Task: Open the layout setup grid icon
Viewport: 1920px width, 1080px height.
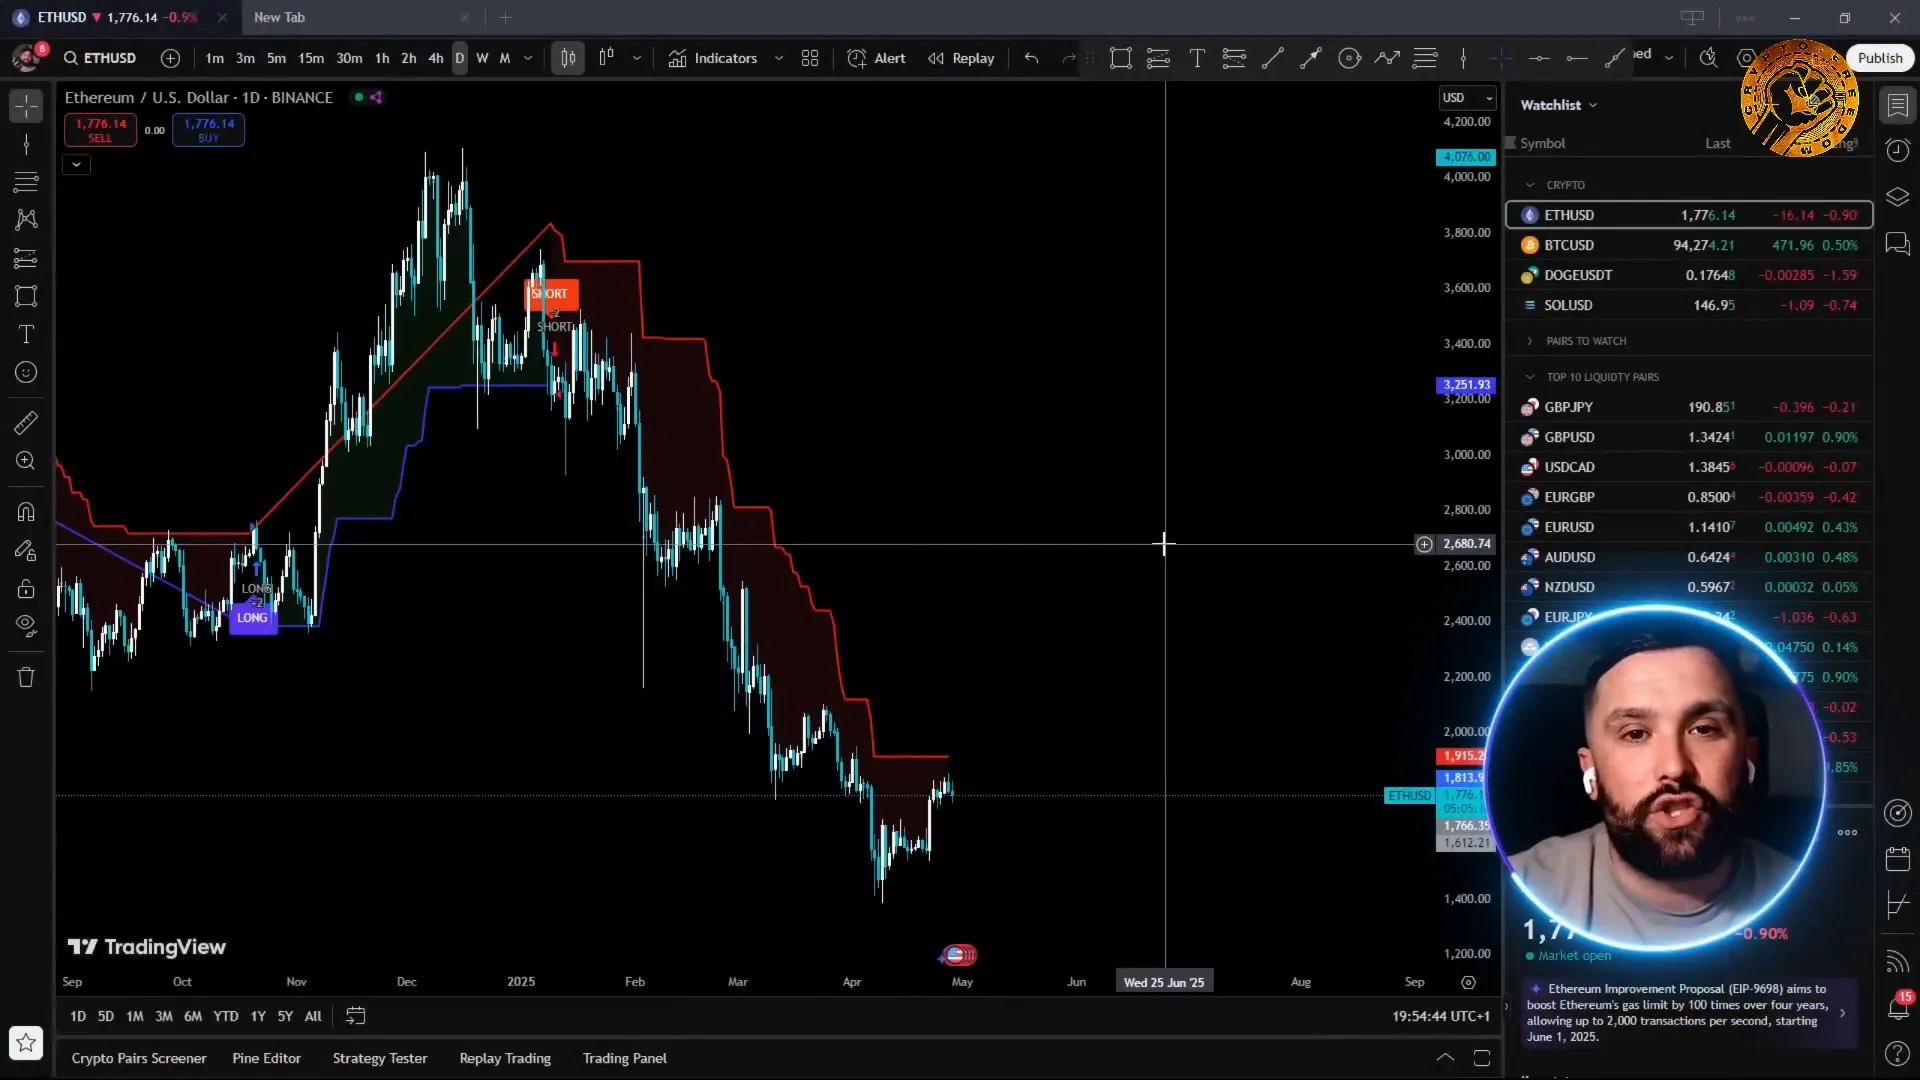Action: click(x=810, y=58)
